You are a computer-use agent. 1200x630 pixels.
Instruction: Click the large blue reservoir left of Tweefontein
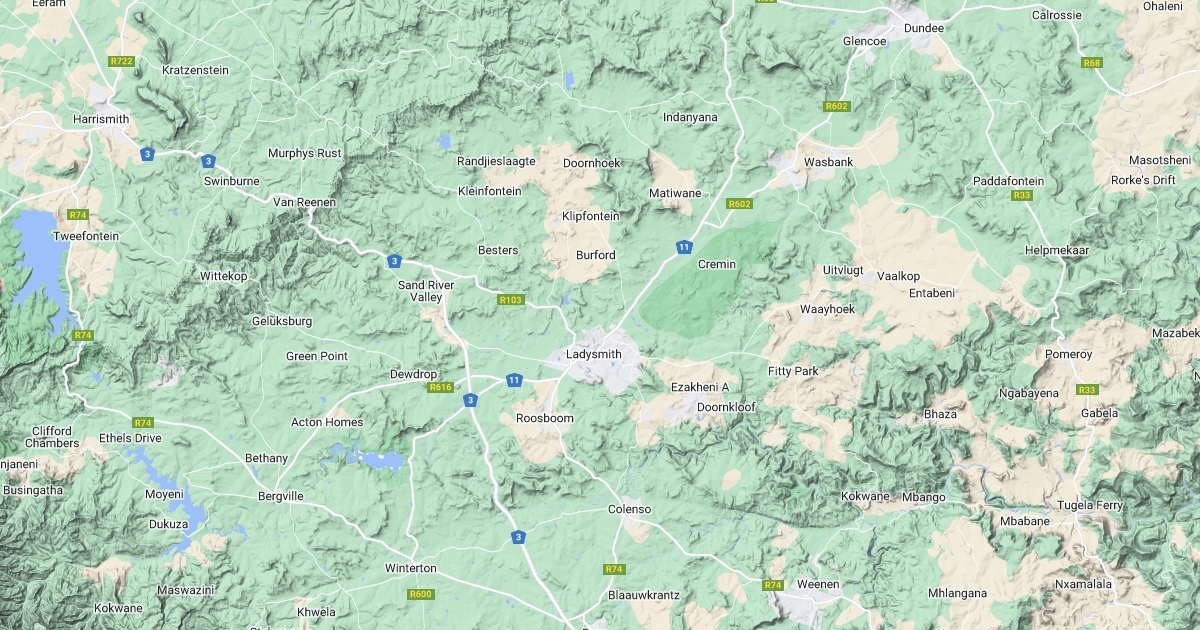tap(40, 265)
